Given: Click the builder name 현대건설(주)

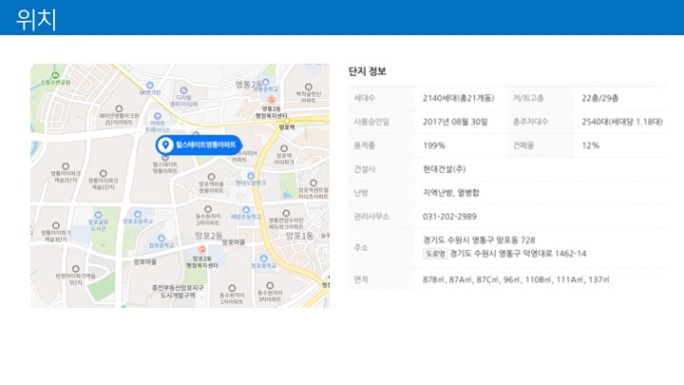Looking at the screenshot, I should (444, 169).
